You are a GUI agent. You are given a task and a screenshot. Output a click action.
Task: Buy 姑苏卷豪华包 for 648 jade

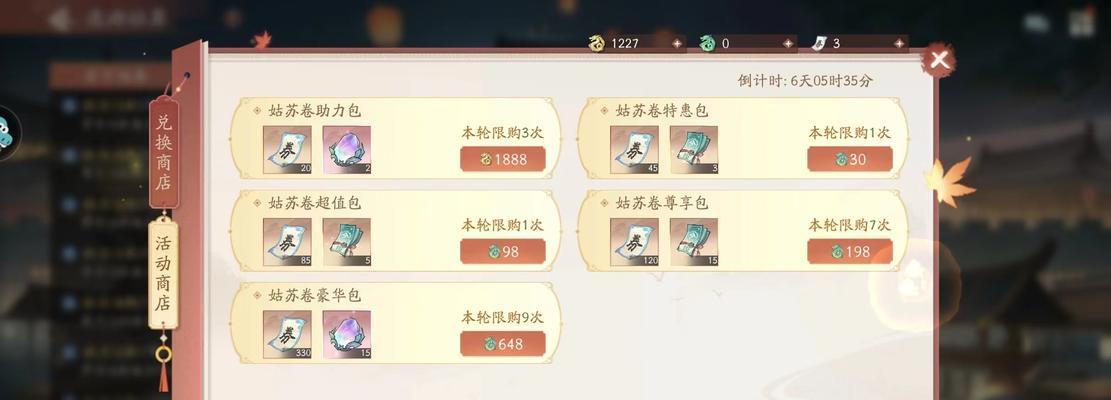(x=502, y=344)
